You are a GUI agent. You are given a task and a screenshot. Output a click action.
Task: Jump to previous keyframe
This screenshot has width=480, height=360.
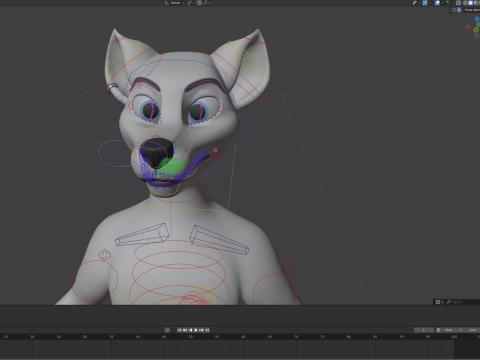185,330
